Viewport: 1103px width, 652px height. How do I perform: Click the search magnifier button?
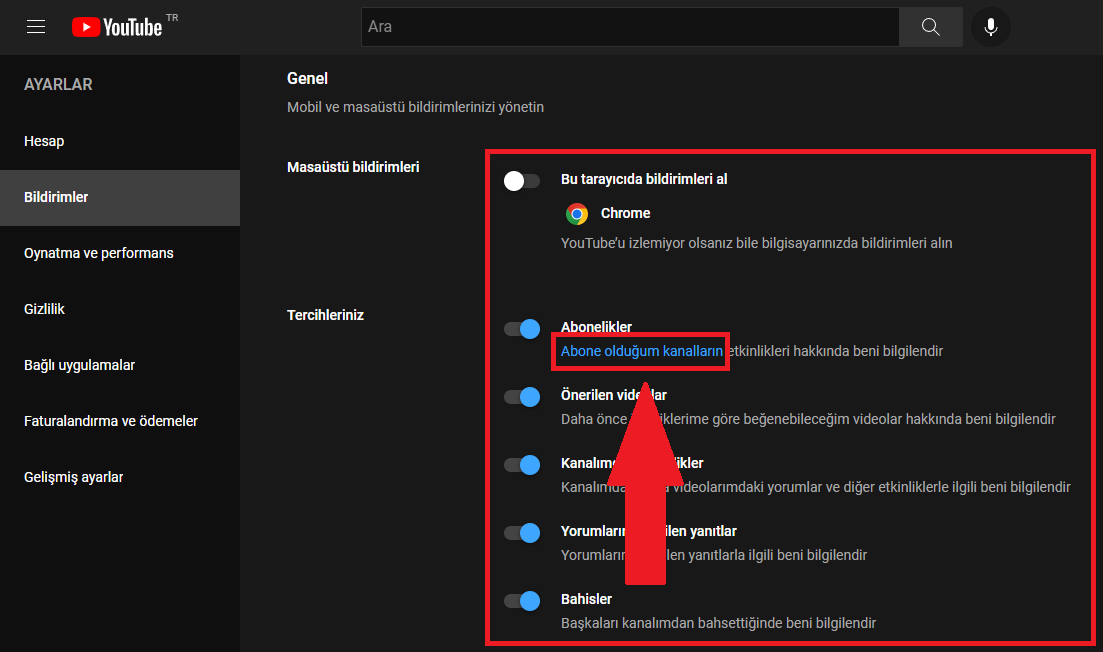[930, 27]
